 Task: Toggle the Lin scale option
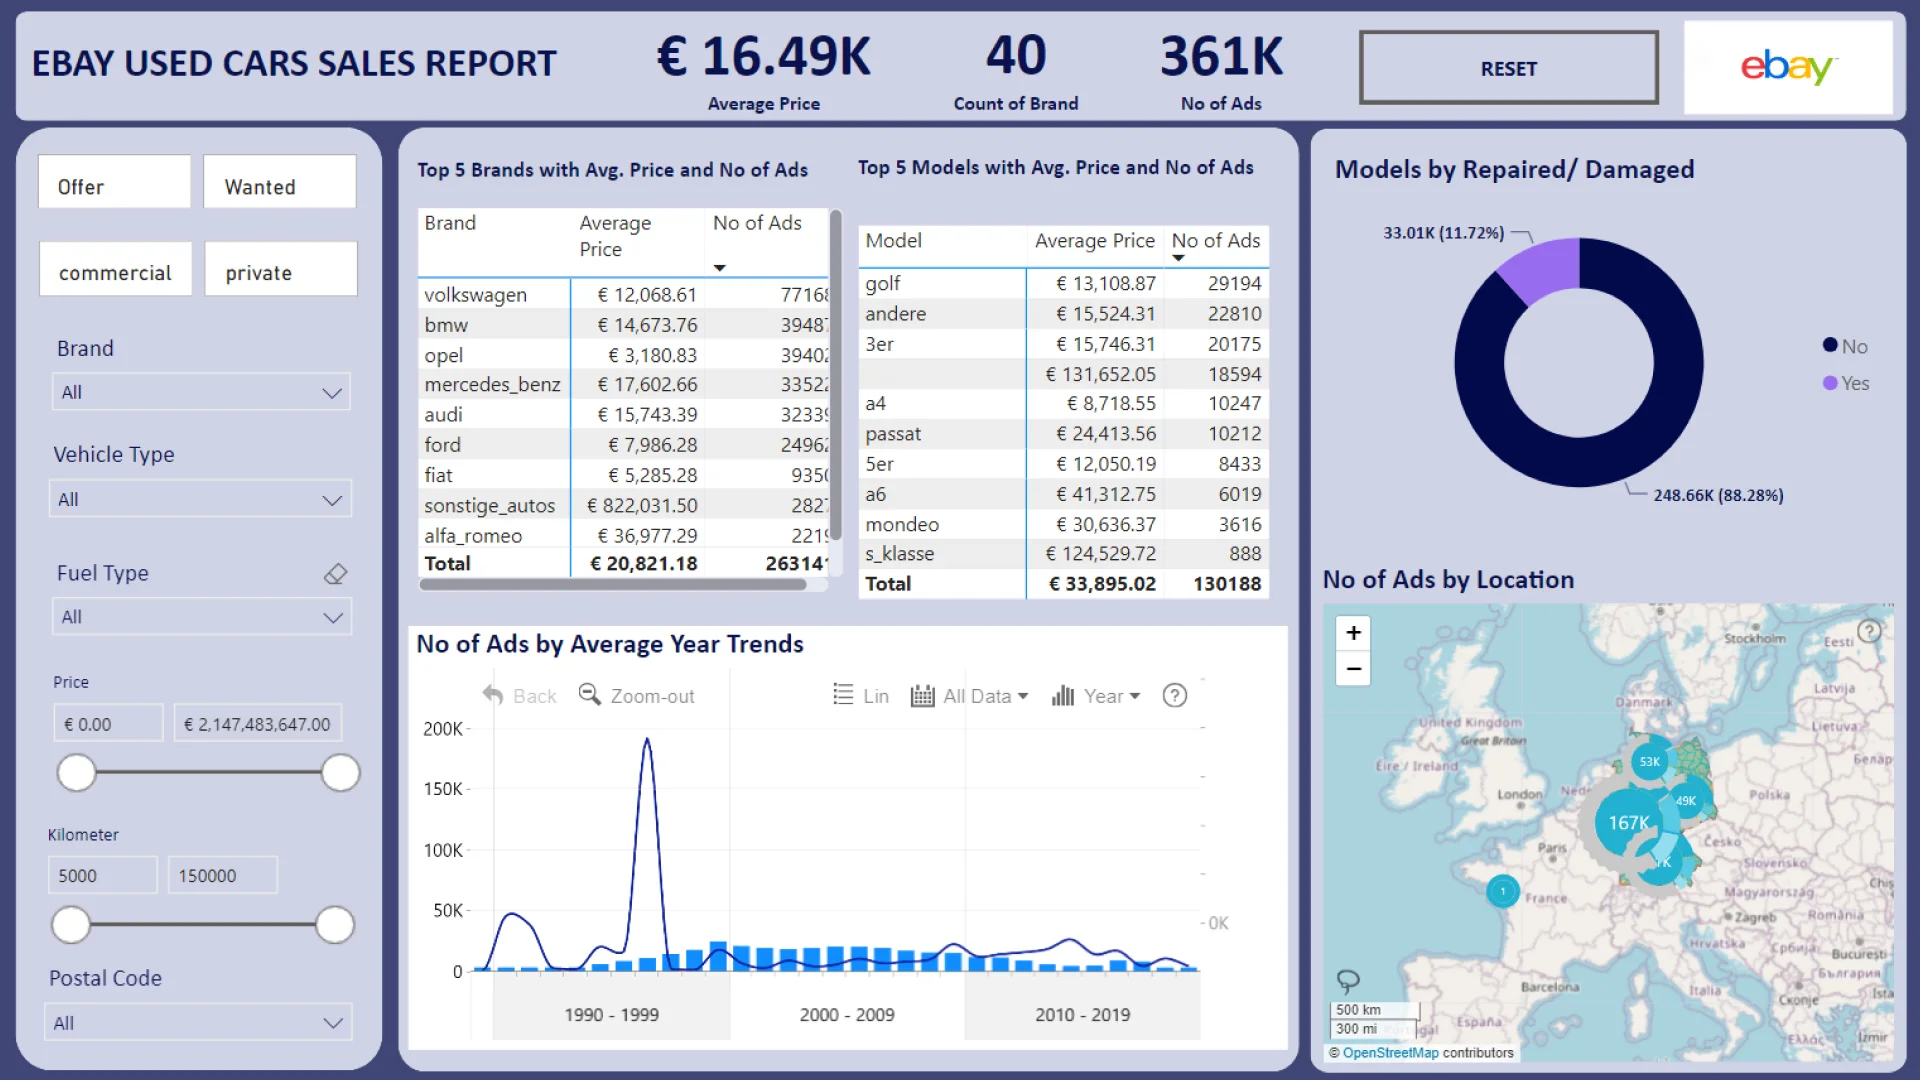point(861,696)
